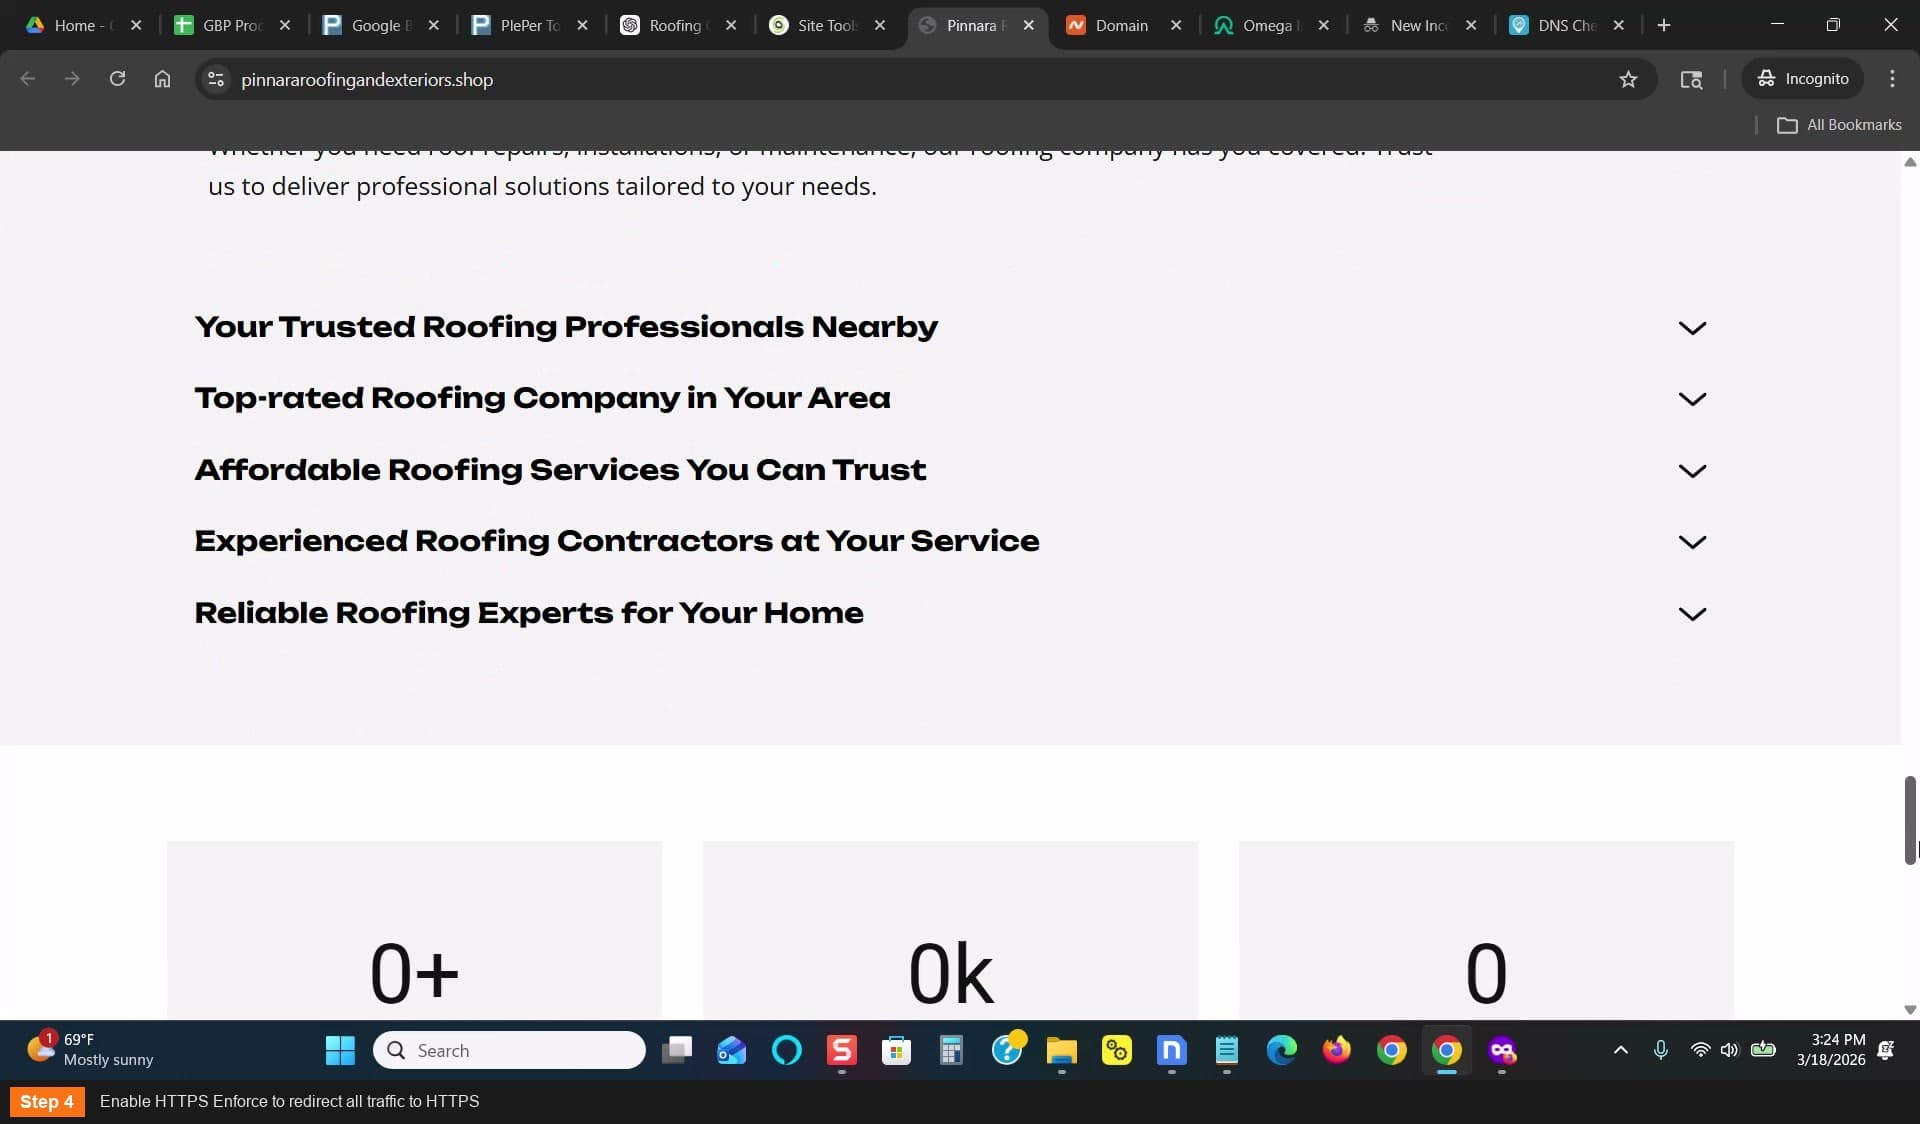Open the Windows Start menu

click(x=340, y=1050)
